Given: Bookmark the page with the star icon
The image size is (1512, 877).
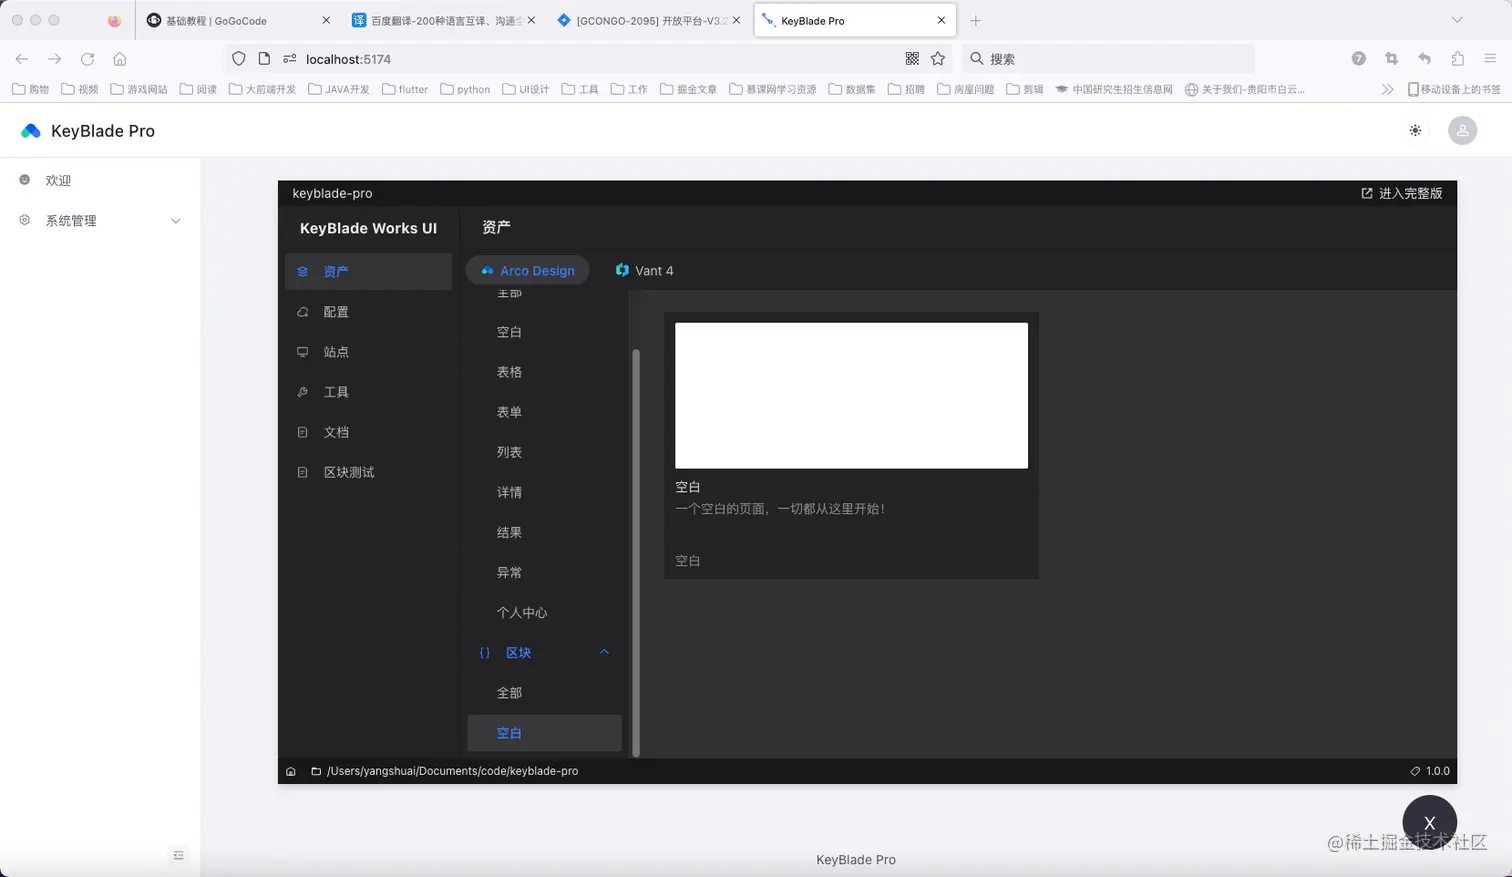Looking at the screenshot, I should 938,59.
